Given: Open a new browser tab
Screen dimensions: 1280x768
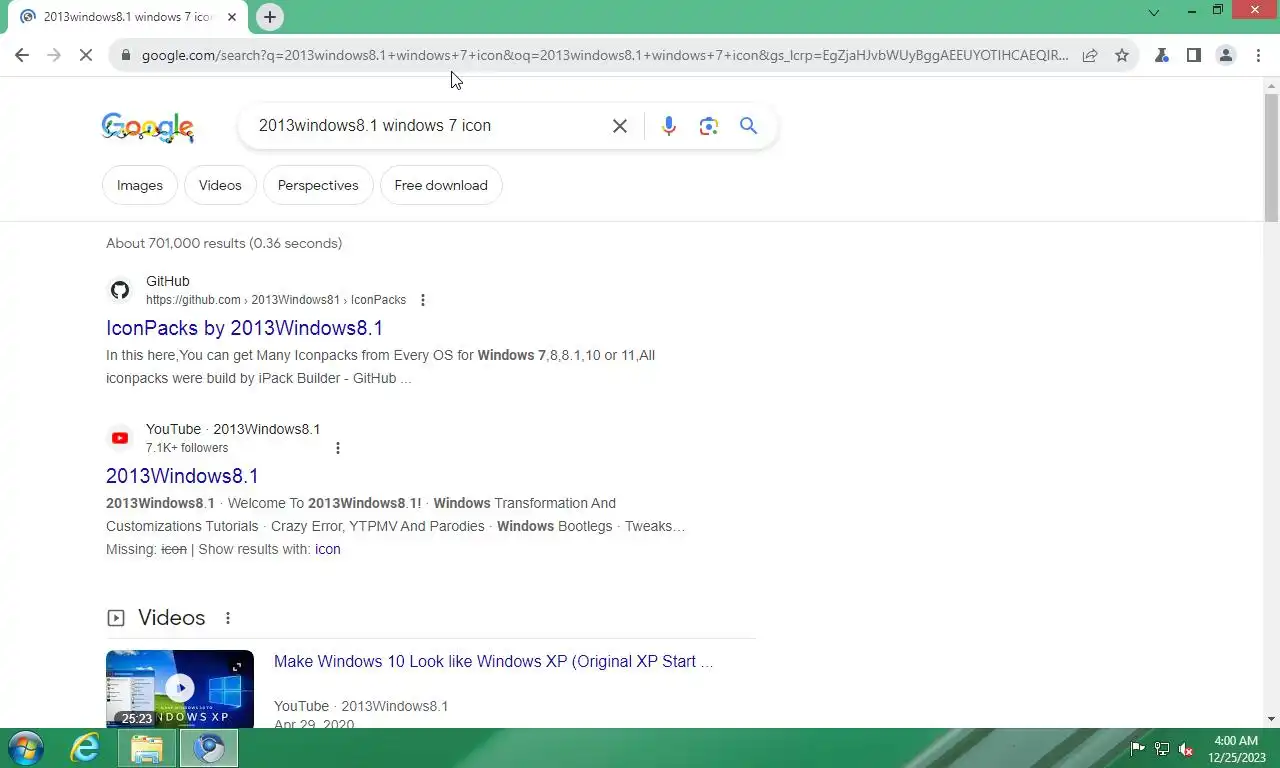Looking at the screenshot, I should click(270, 17).
